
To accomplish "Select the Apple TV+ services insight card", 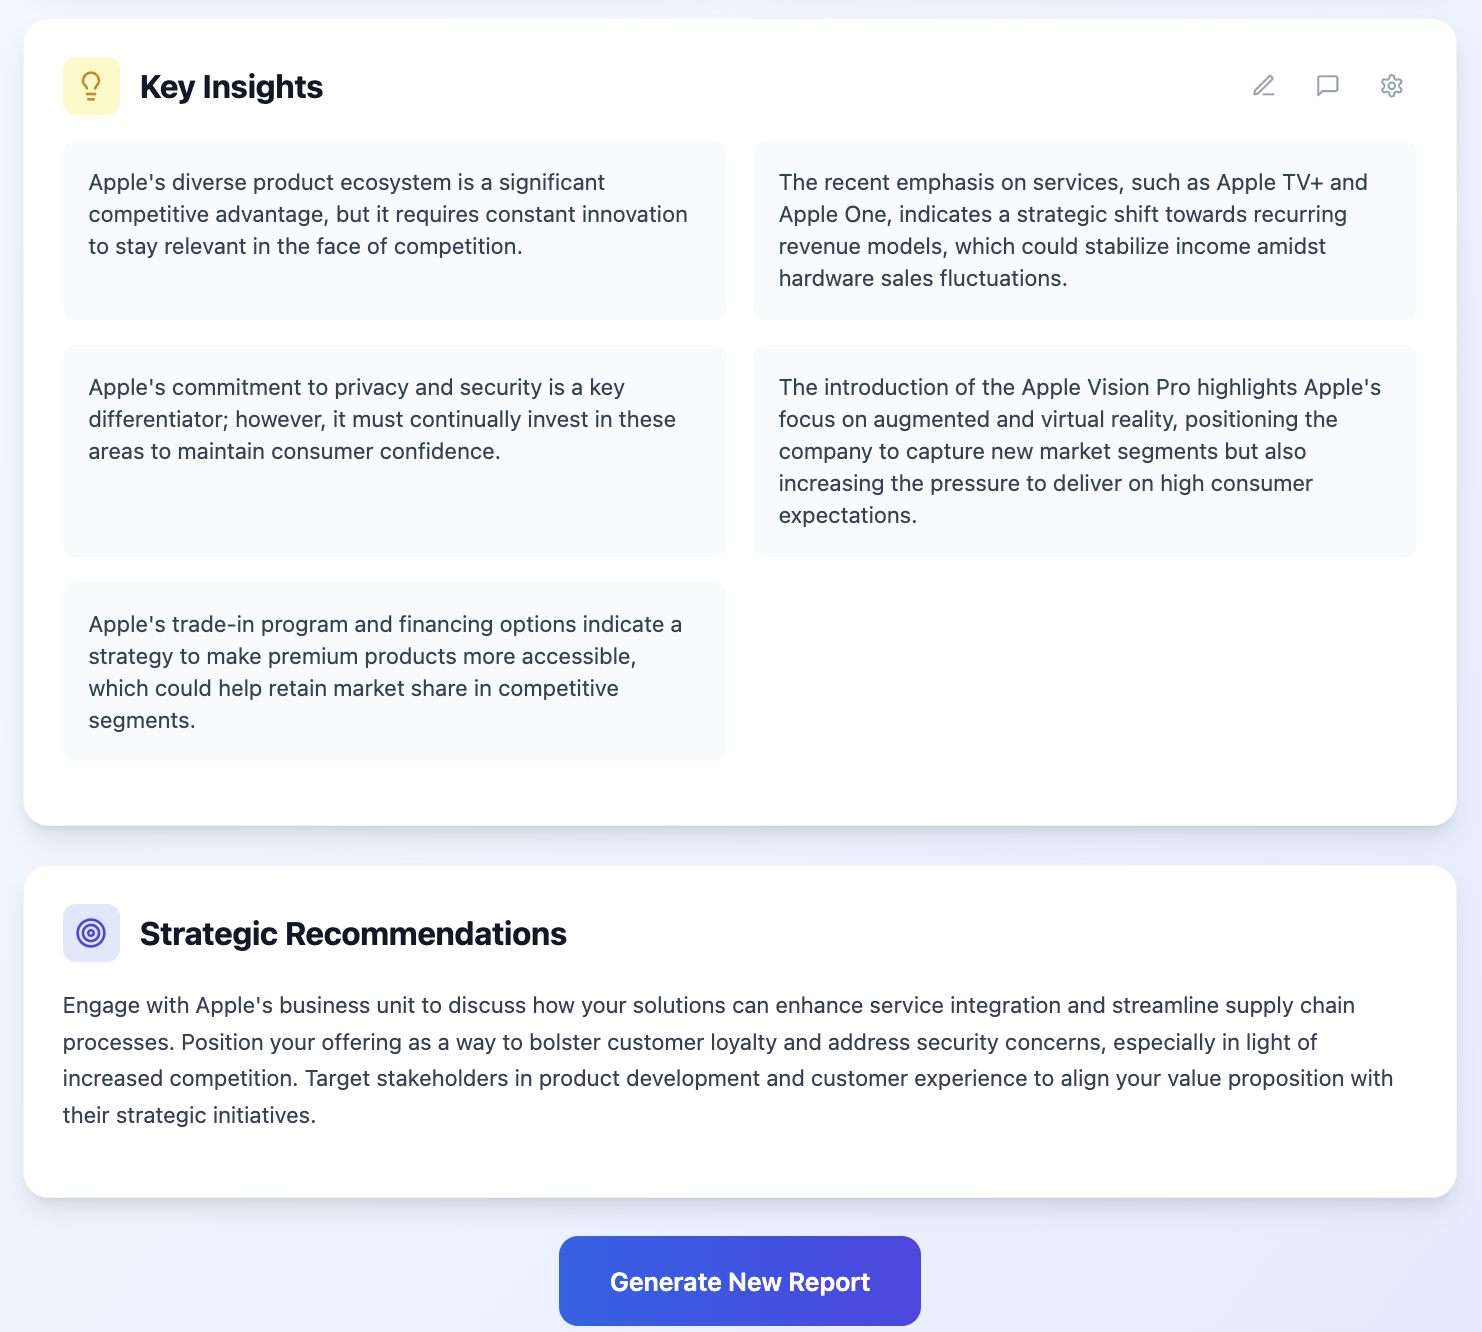I will [x=1084, y=231].
